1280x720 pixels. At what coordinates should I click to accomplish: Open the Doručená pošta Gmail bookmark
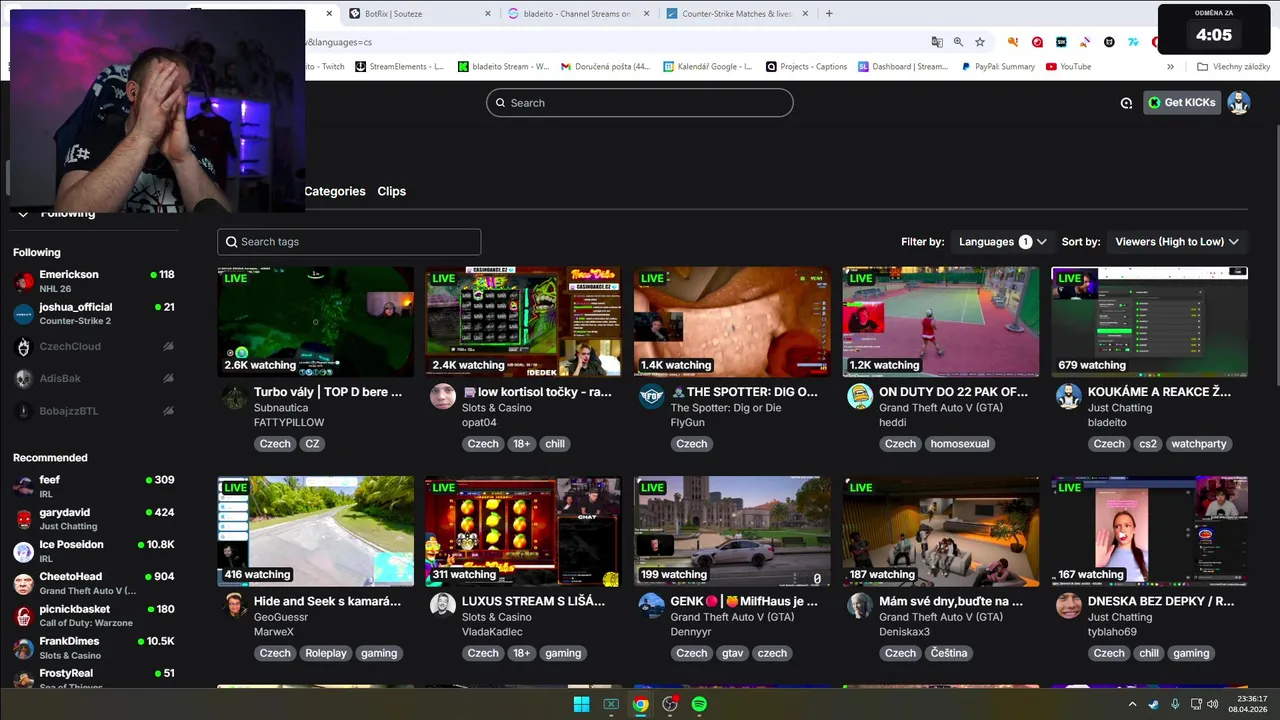pyautogui.click(x=605, y=67)
